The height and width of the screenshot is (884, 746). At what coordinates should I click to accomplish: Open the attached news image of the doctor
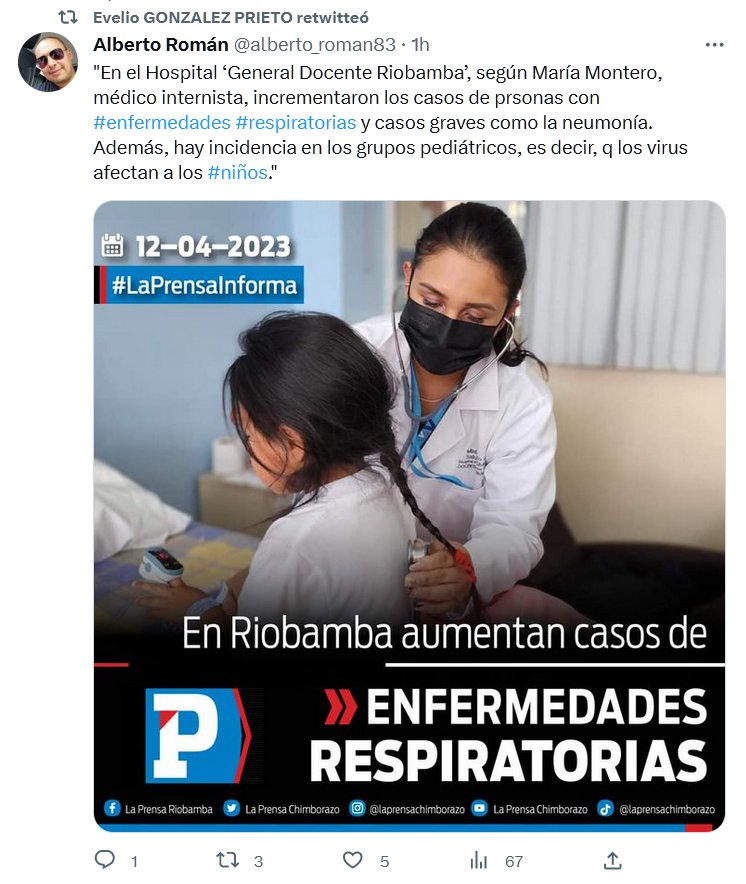click(x=409, y=516)
